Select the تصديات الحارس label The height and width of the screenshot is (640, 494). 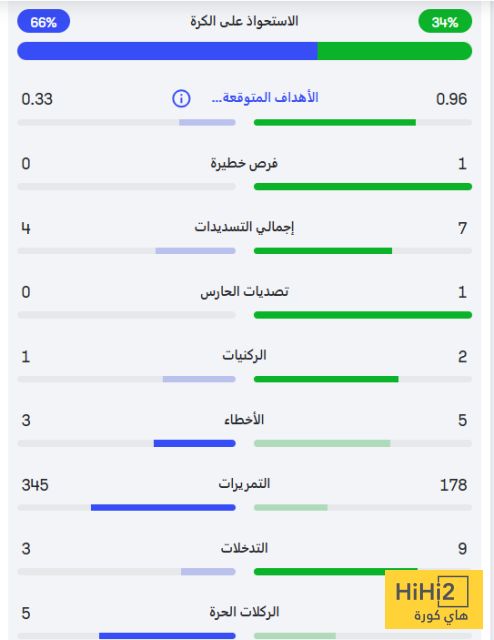[244, 291]
